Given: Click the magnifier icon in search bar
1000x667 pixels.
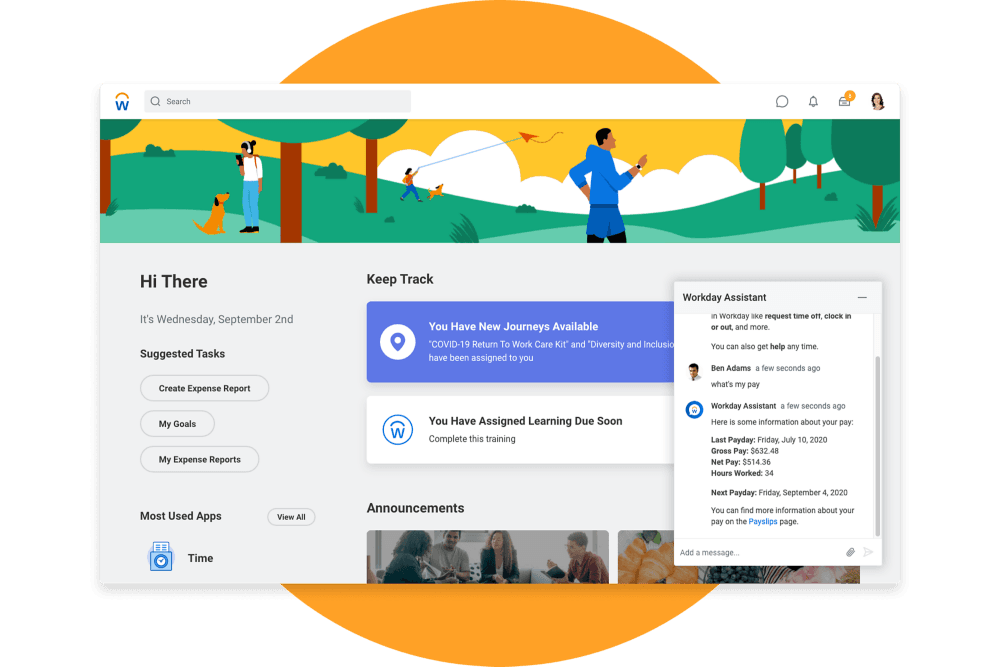Looking at the screenshot, I should tap(156, 101).
